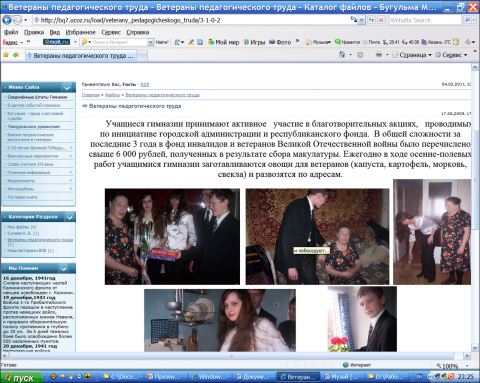
Task: Open the Избранное menu
Action: point(80,32)
